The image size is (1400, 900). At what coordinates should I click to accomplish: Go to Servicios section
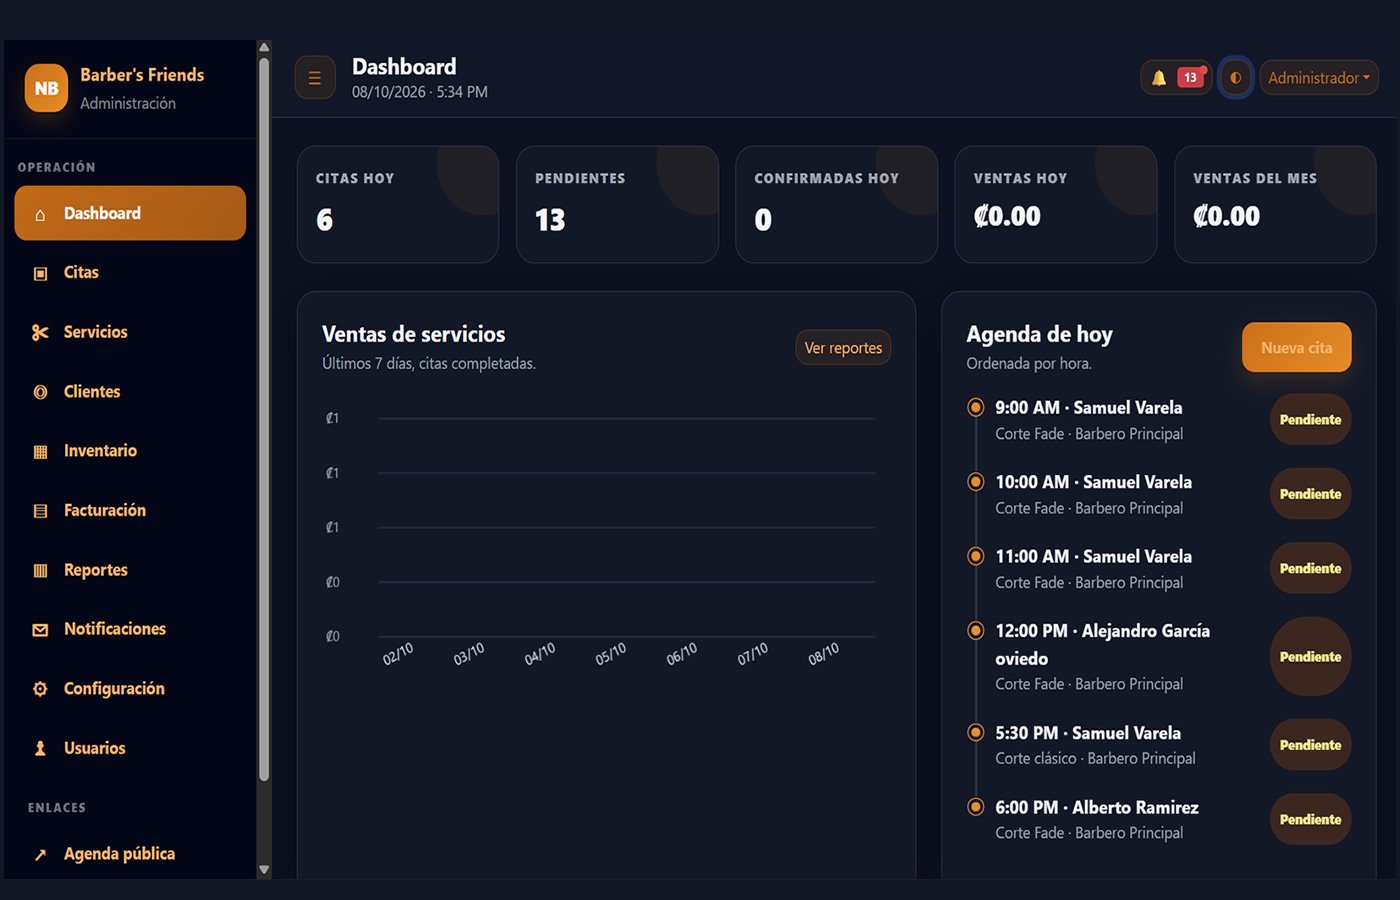130,332
